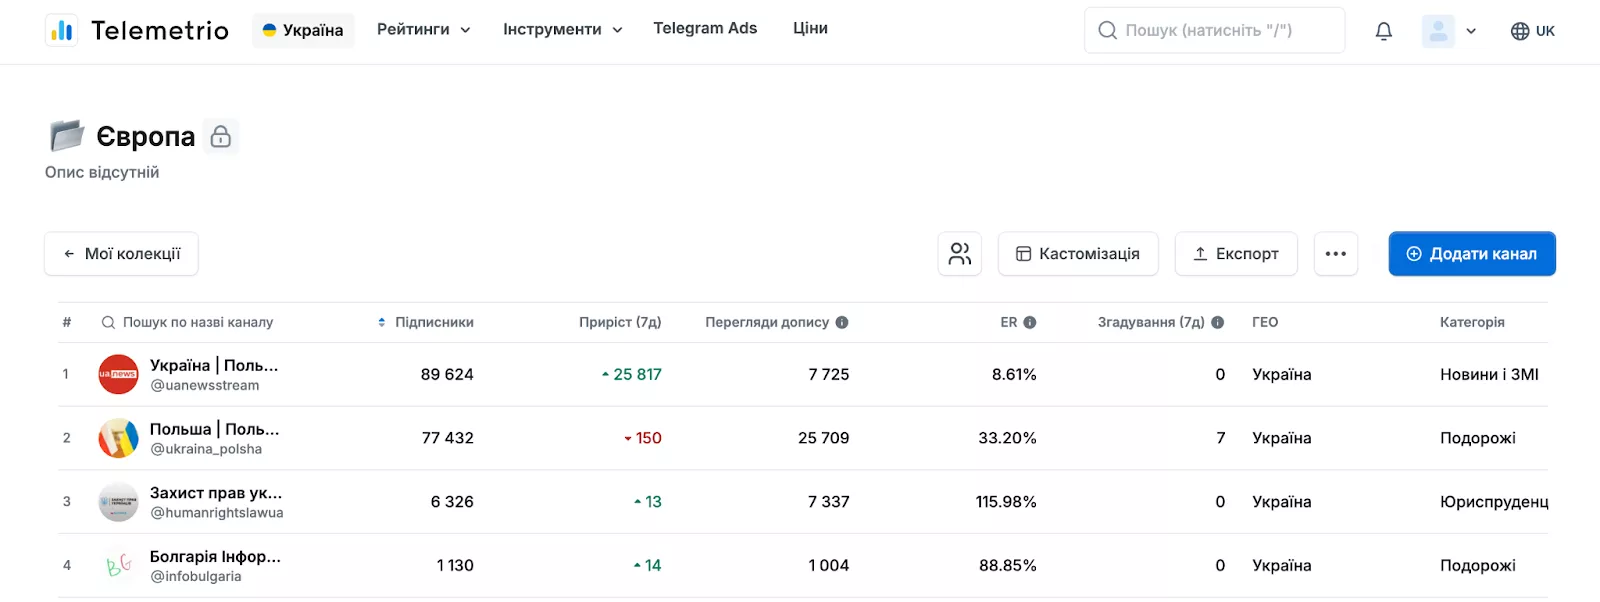This screenshot has width=1600, height=602.
Task: Open the three-dots more options button
Action: coord(1336,254)
